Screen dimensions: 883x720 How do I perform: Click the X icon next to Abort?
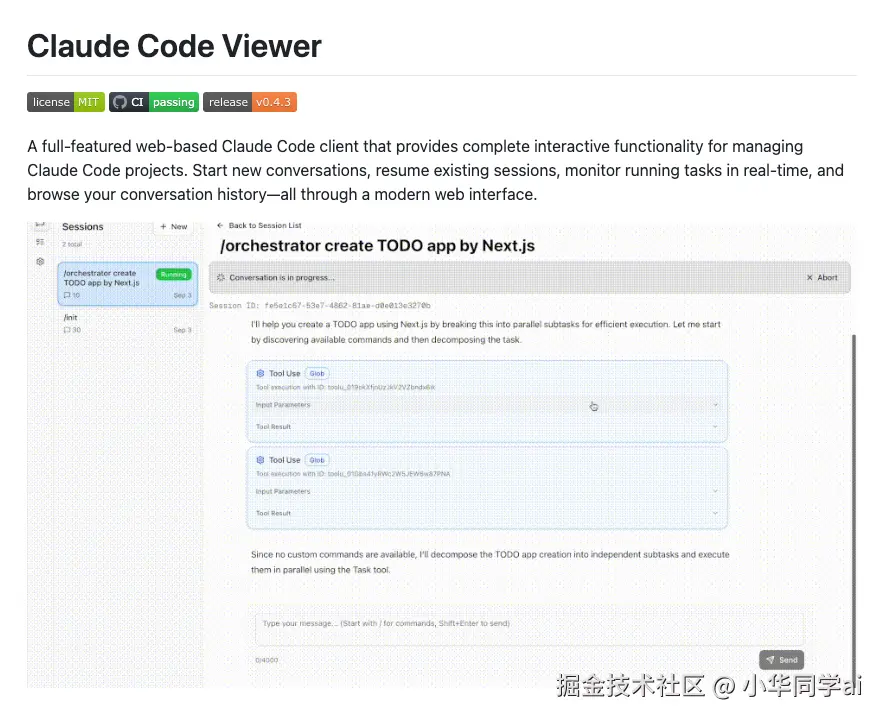[810, 278]
